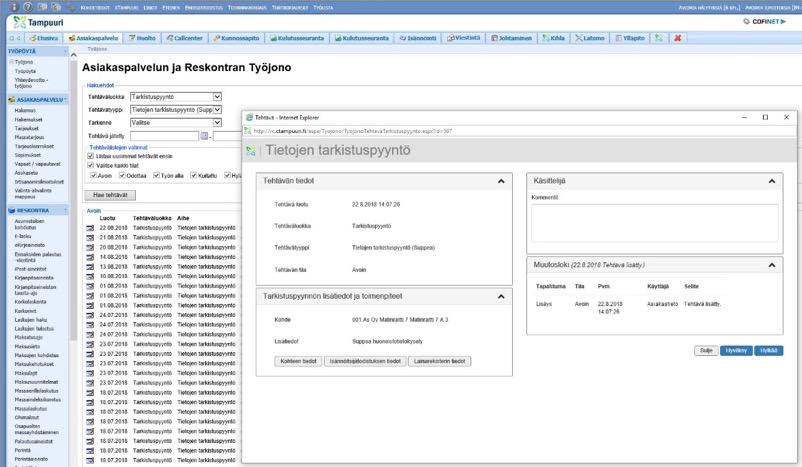
Task: Open task row dated 21.08.2018 icon
Action: (90, 238)
